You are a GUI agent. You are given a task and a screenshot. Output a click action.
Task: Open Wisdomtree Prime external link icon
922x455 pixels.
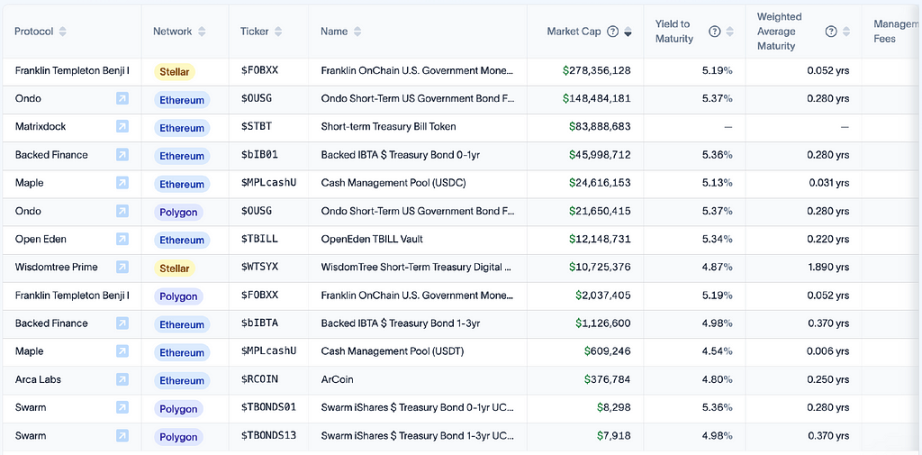(x=122, y=267)
